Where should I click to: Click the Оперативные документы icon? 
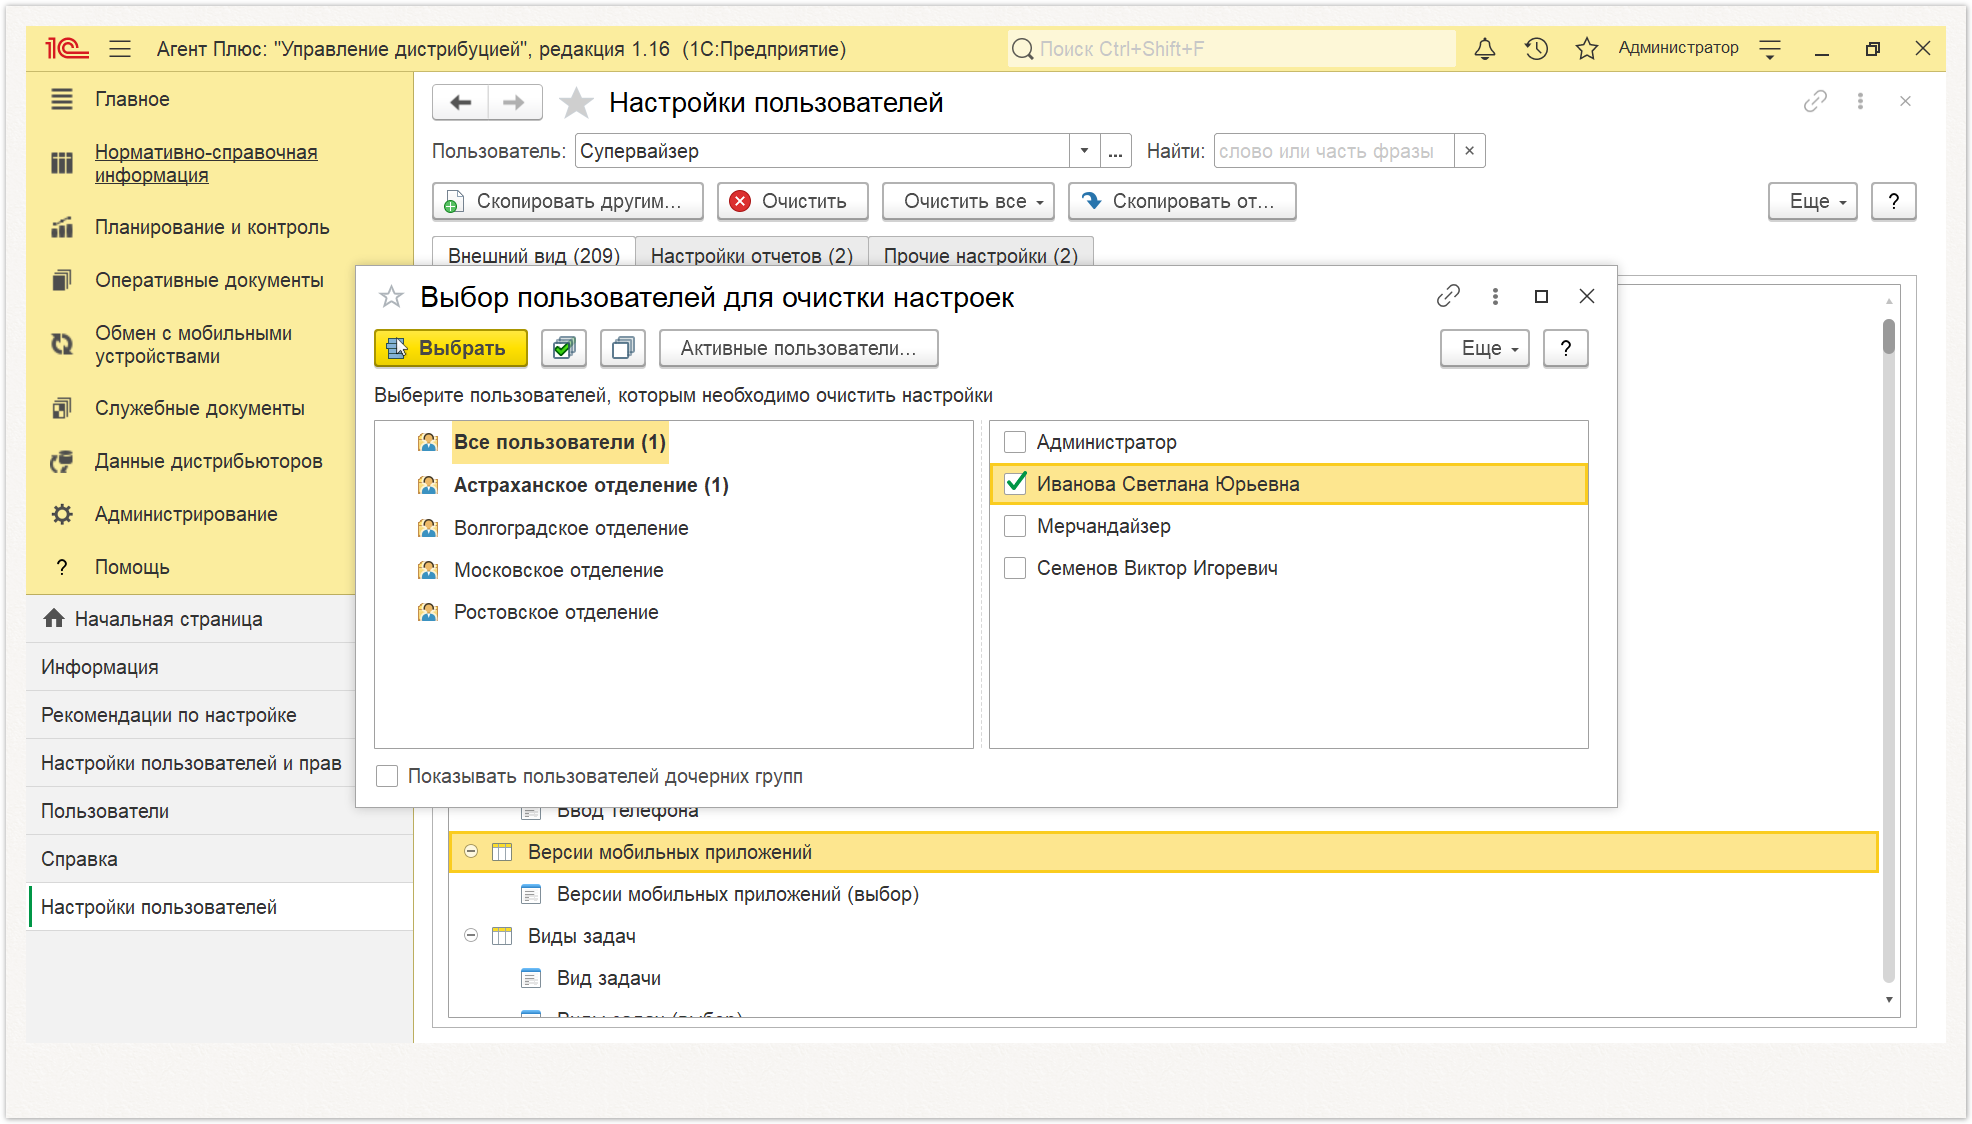(x=62, y=280)
